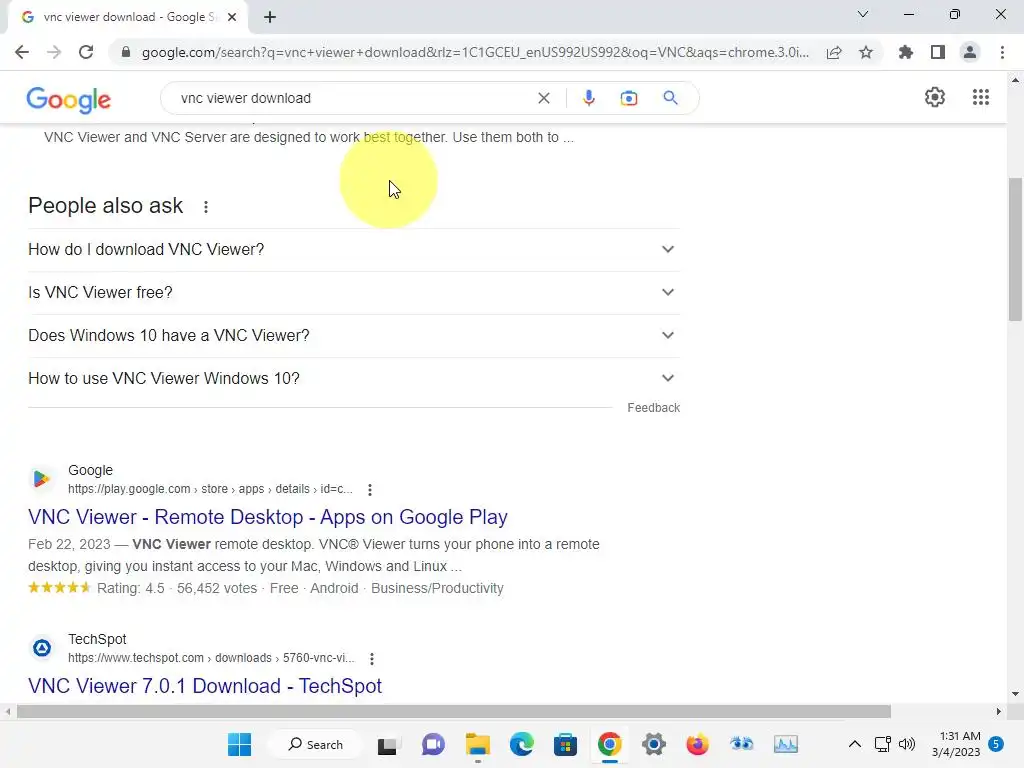Open Chrome three-dot menu
1024x768 pixels.
pyautogui.click(x=1002, y=52)
